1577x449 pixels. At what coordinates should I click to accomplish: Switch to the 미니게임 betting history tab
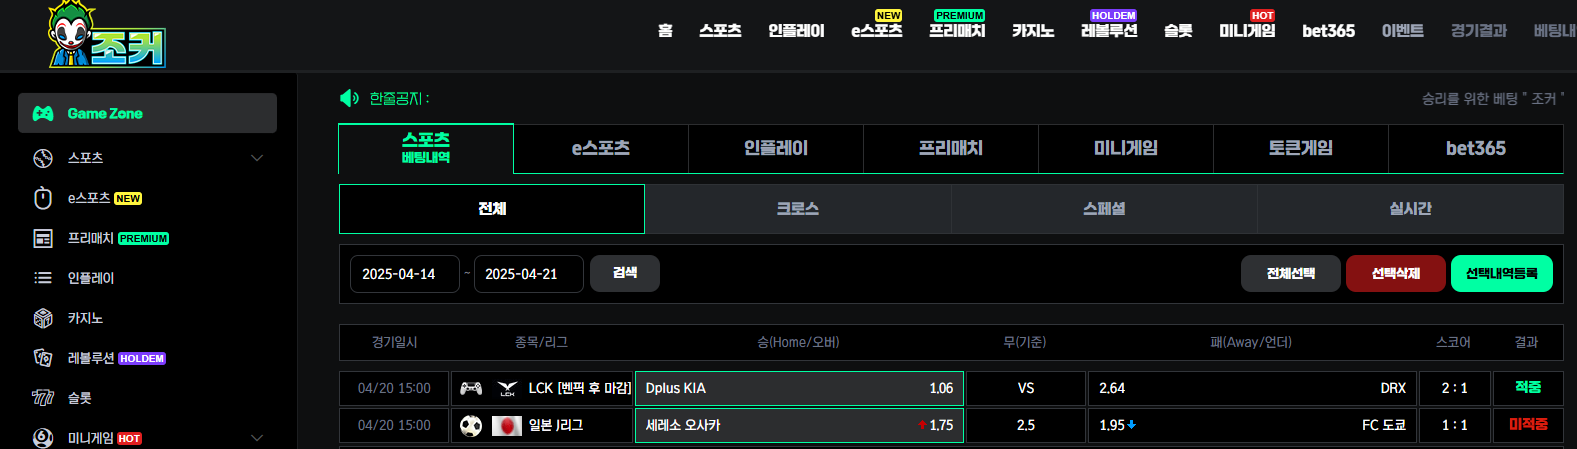click(1125, 148)
